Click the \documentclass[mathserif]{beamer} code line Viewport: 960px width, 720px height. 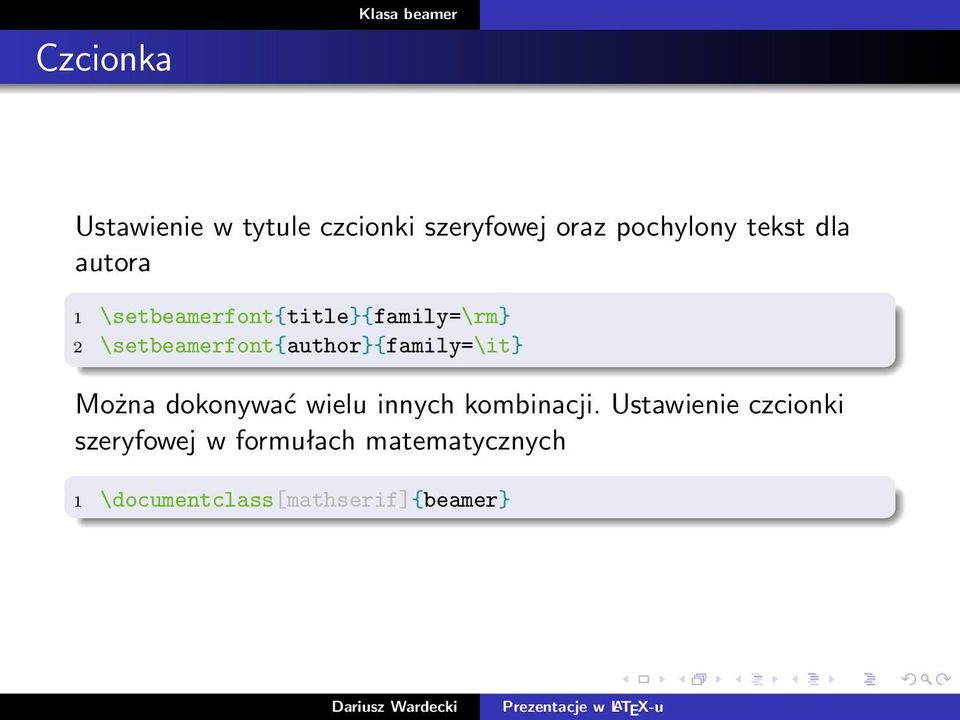point(305,500)
